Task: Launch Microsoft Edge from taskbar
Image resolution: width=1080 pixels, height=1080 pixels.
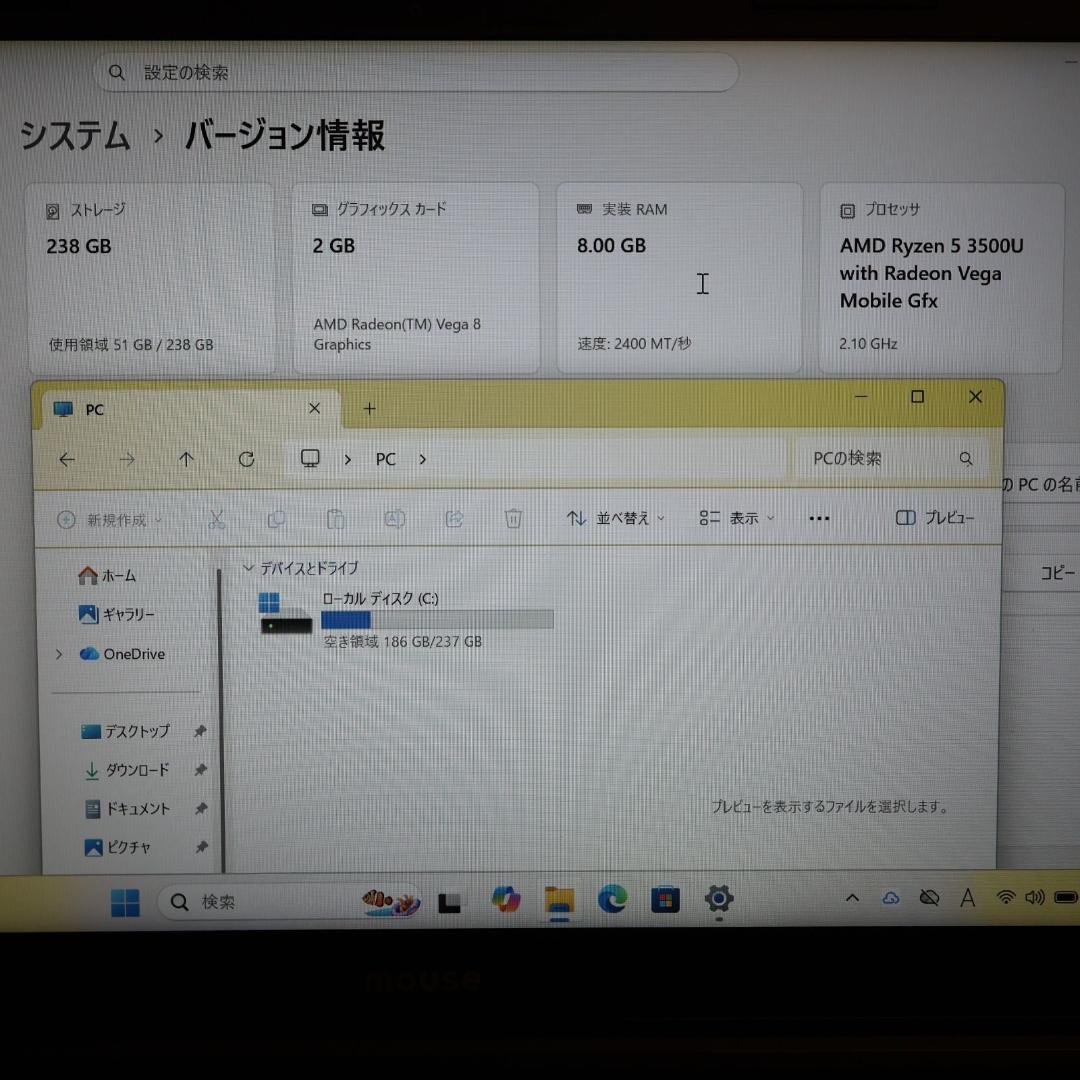Action: pos(612,900)
